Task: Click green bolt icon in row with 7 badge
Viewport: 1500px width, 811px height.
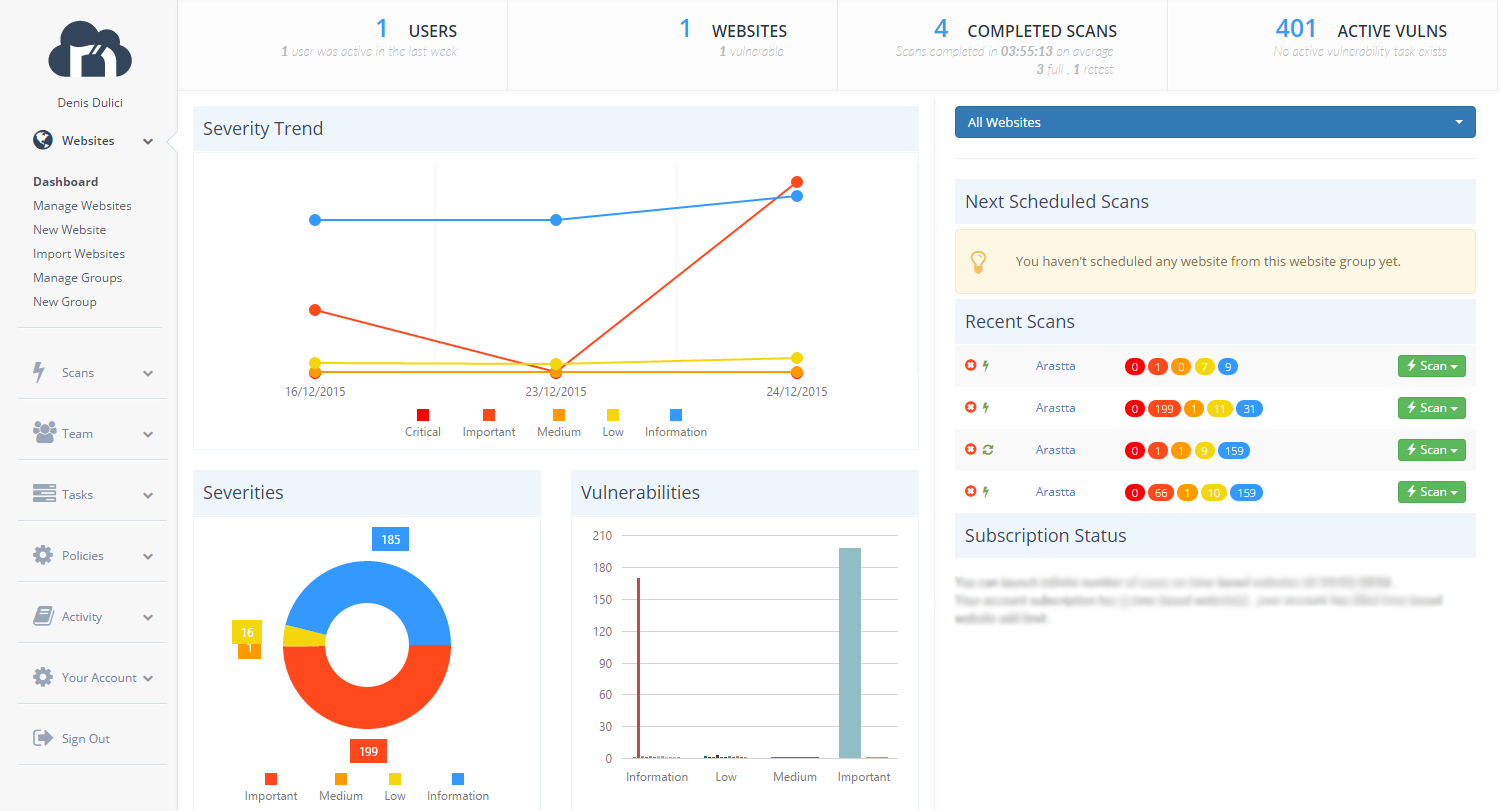Action: point(986,365)
